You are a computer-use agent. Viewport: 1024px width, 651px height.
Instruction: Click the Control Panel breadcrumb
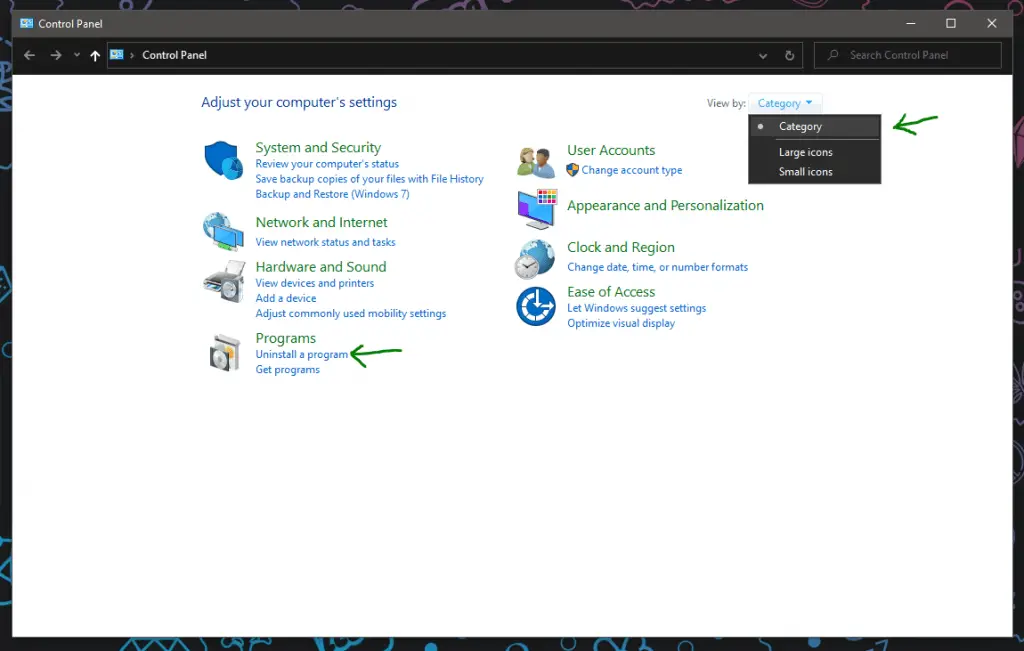174,56
